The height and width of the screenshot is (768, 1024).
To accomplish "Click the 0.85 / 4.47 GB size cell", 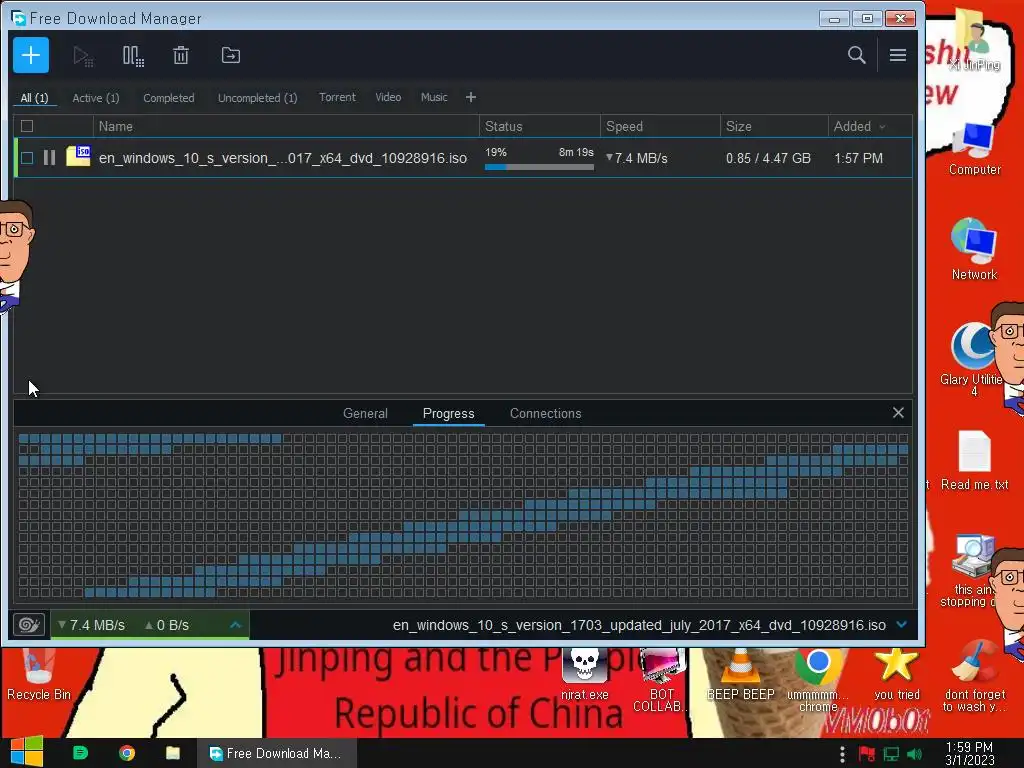I will coord(768,158).
